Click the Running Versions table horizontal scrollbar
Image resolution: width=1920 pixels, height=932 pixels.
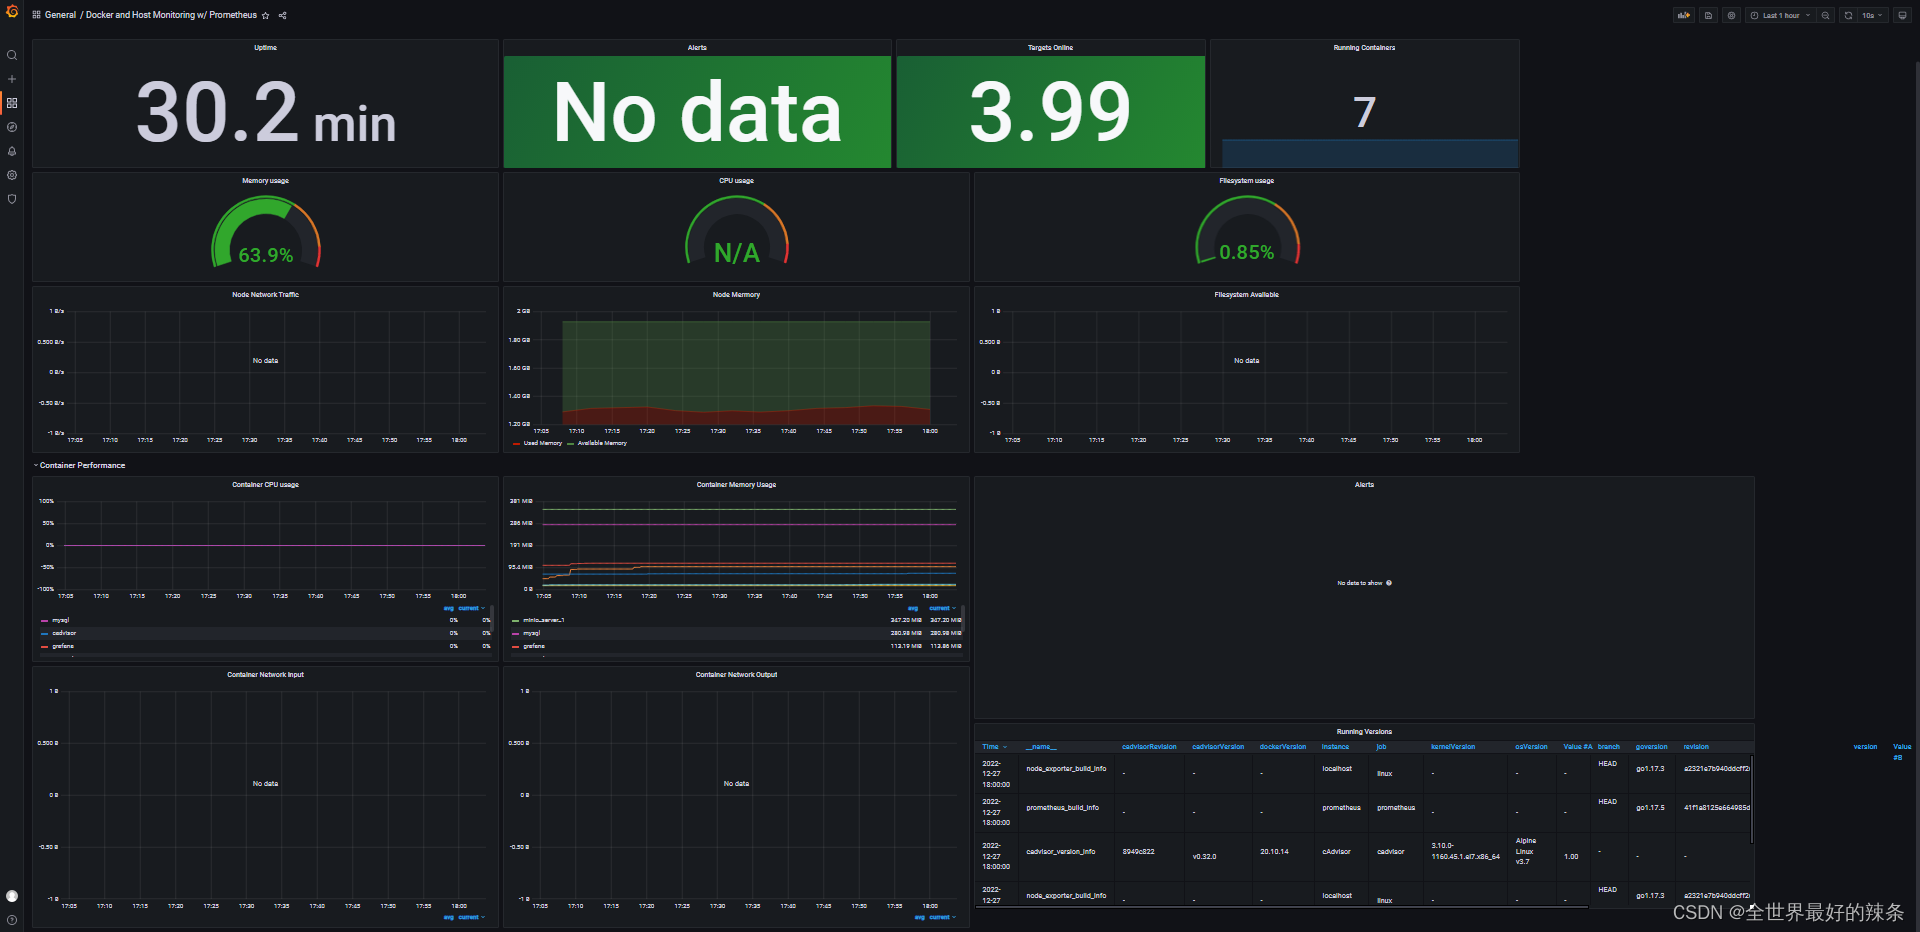(x=1282, y=907)
